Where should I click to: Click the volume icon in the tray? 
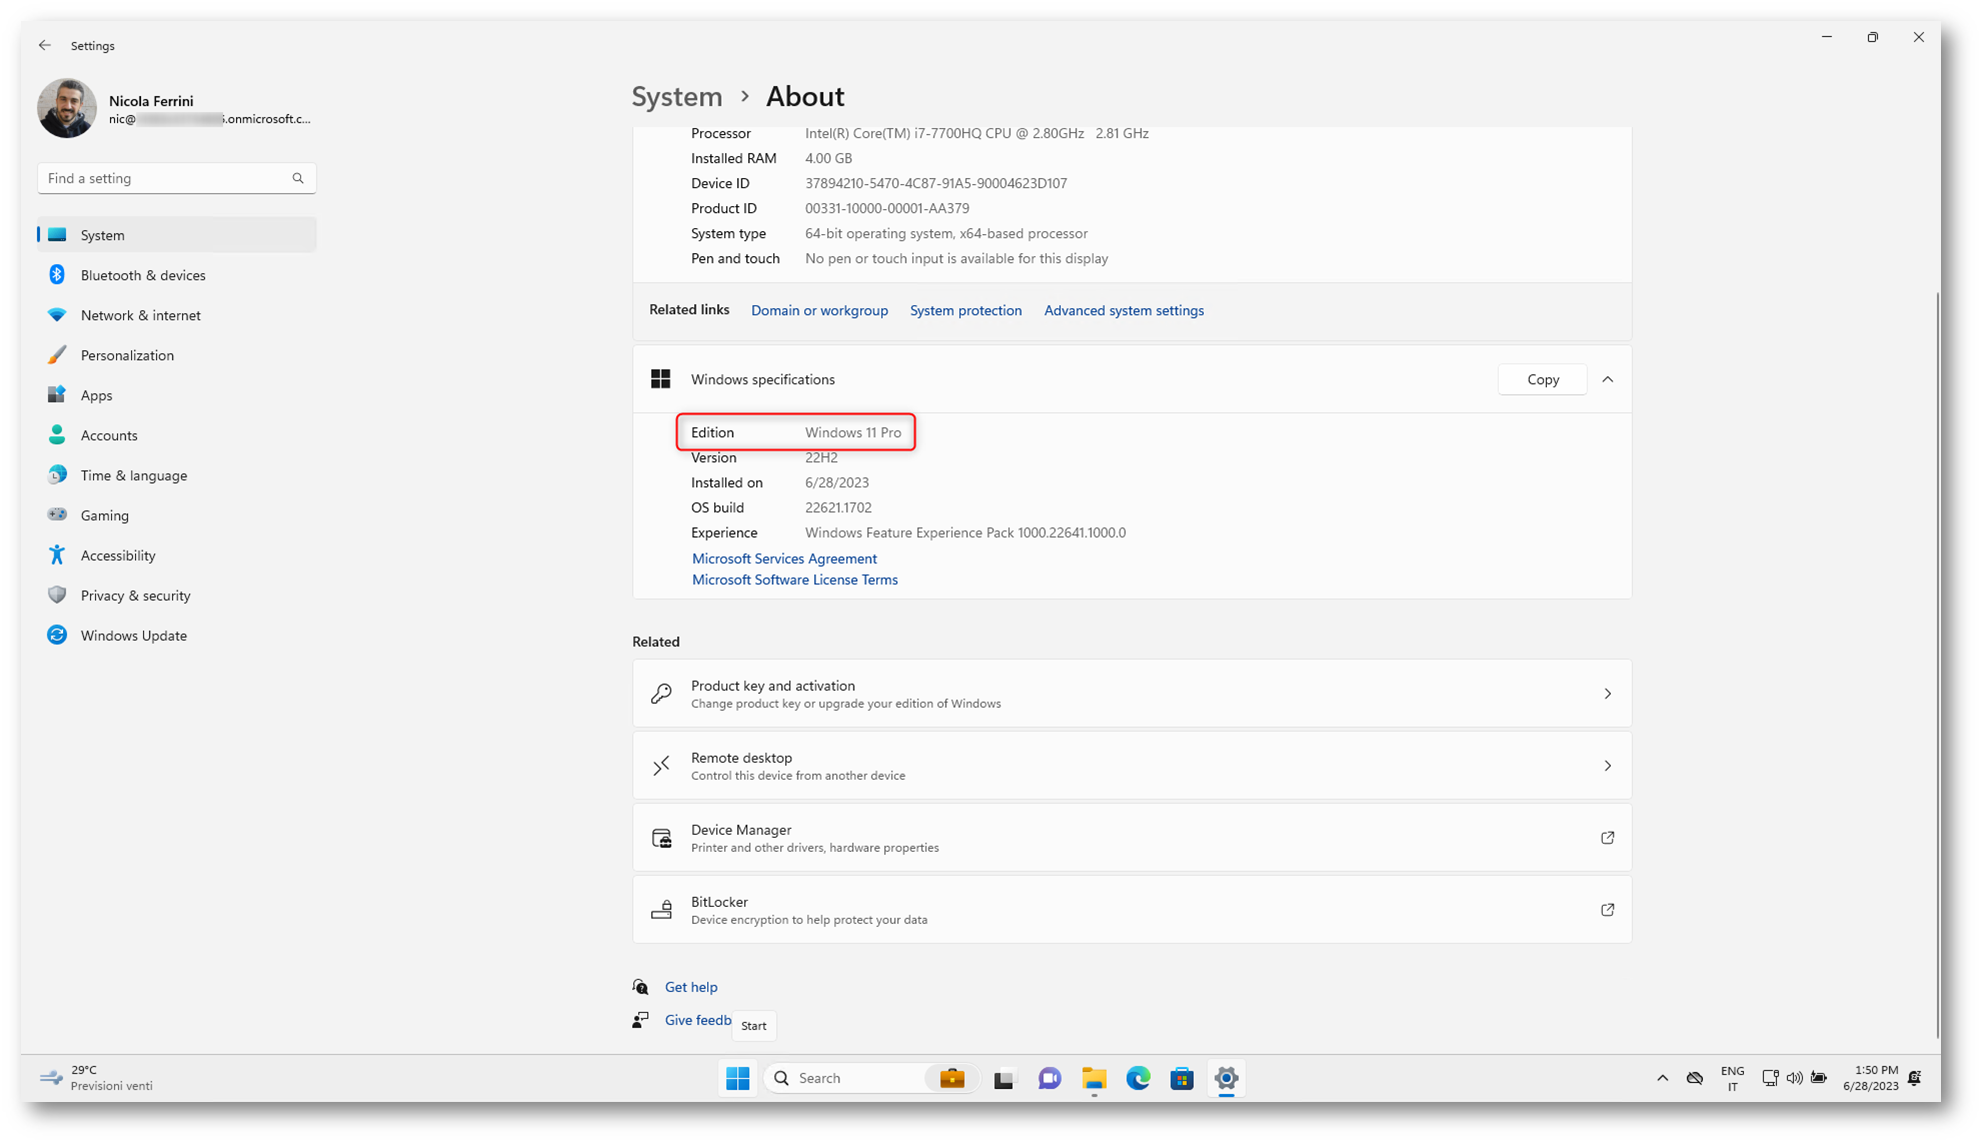coord(1795,1078)
